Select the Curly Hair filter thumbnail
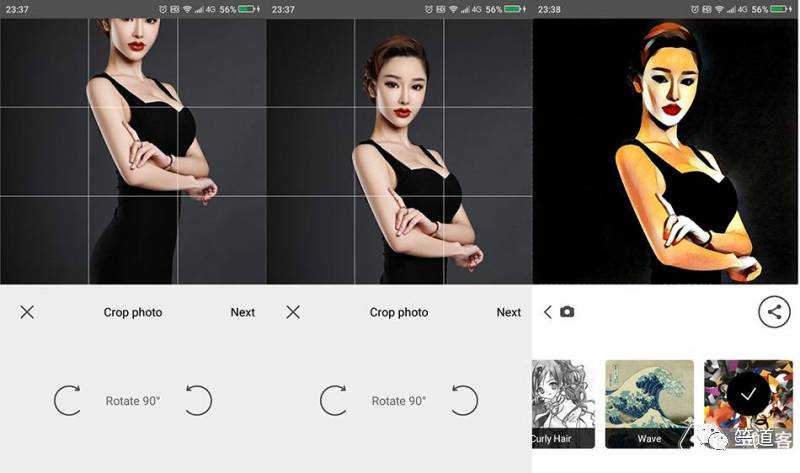800x473 pixels. click(563, 403)
